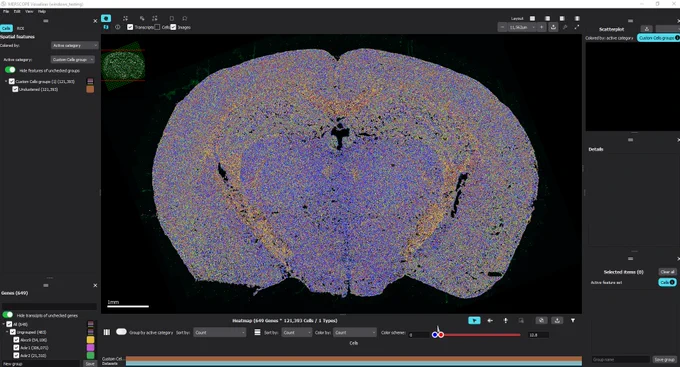680x367 pixels.
Task: Toggle the Images checkbox
Action: (x=173, y=27)
